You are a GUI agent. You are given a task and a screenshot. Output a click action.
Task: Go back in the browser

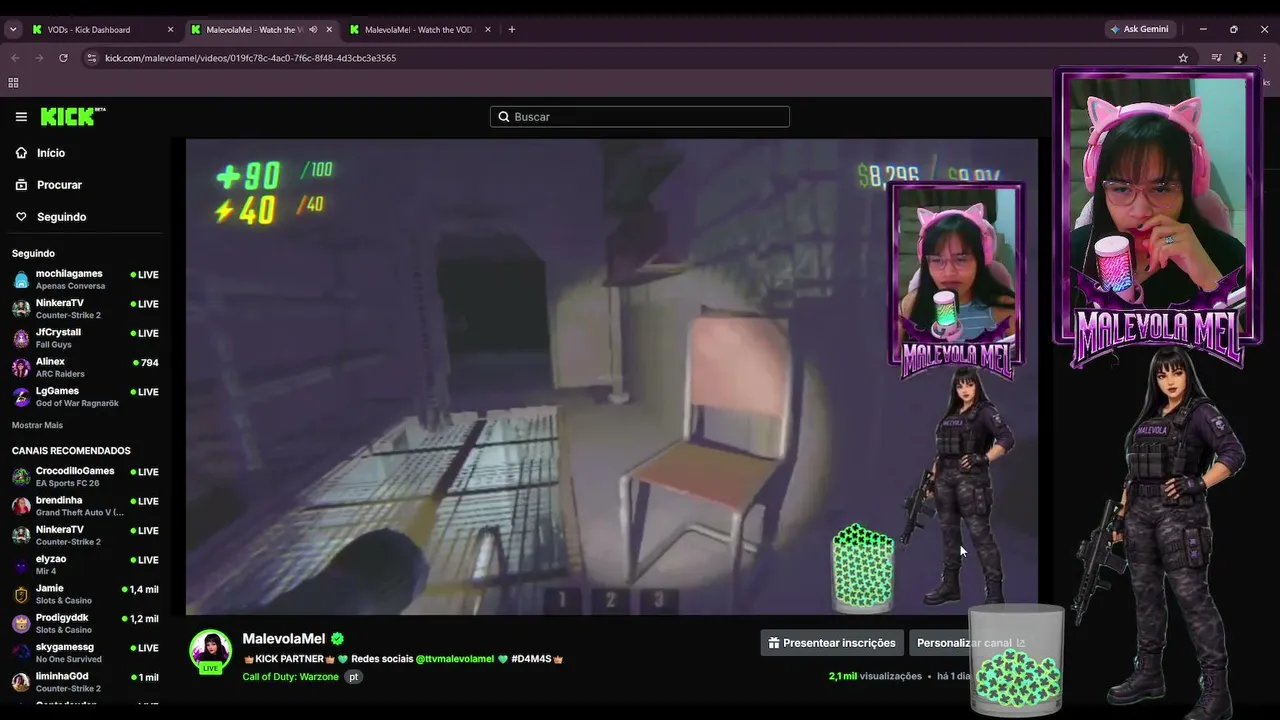(15, 58)
